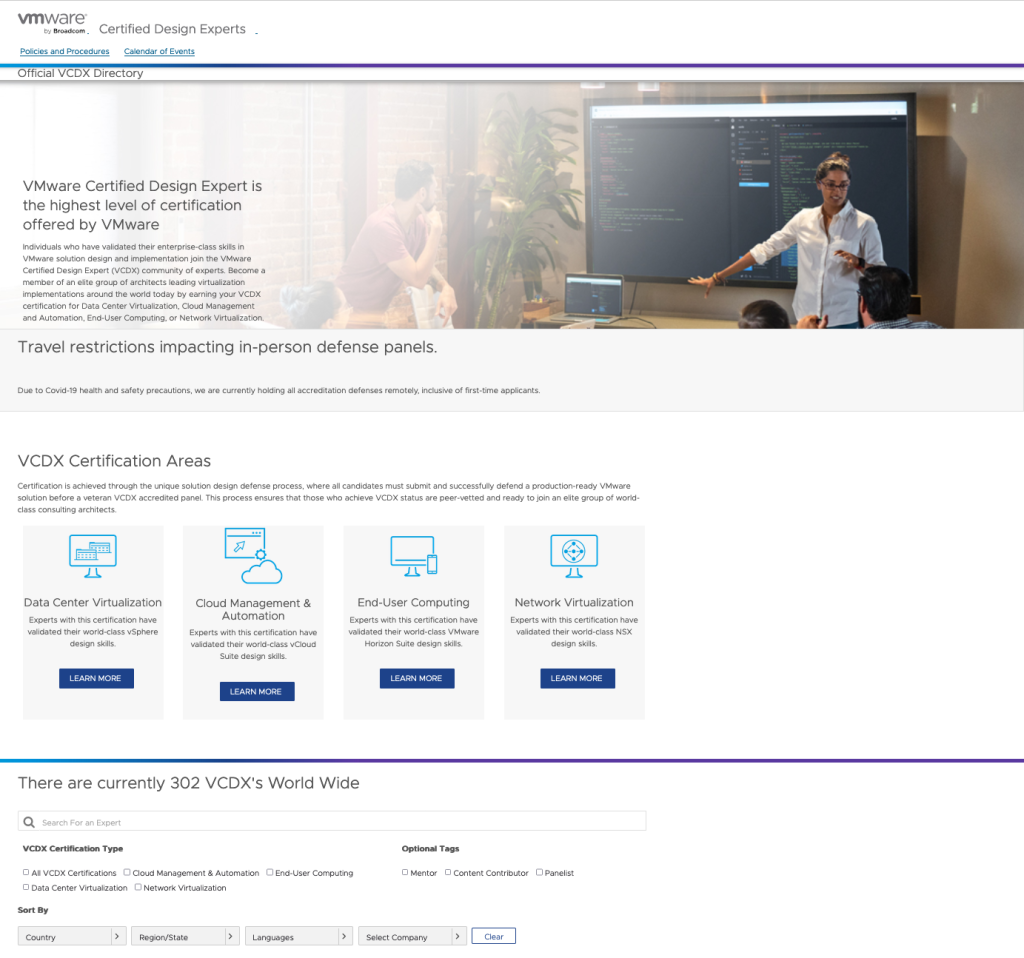Enable the Cloud Management & Automation filter checkbox
The width and height of the screenshot is (1024, 958).
127,872
